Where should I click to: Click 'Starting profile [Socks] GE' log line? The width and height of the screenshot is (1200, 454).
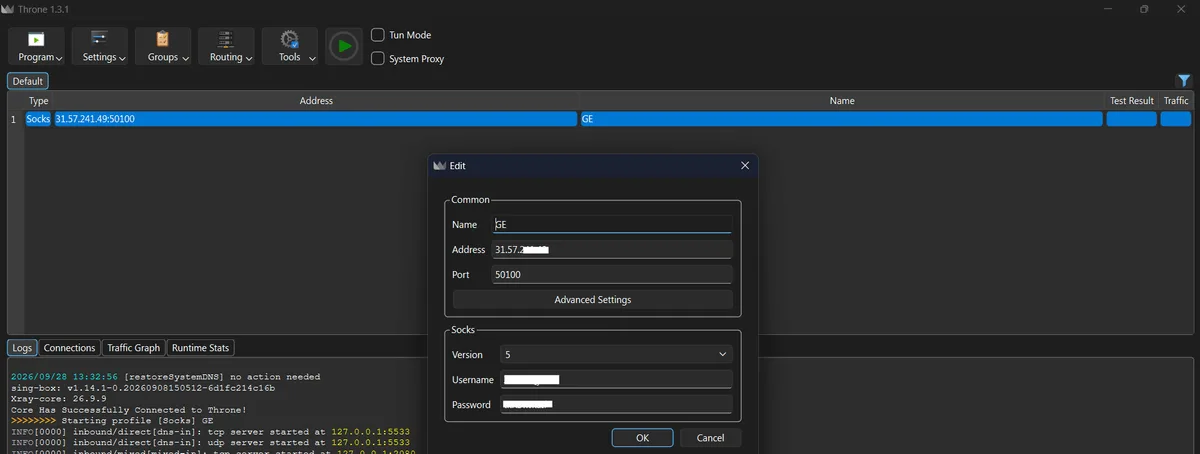112,421
